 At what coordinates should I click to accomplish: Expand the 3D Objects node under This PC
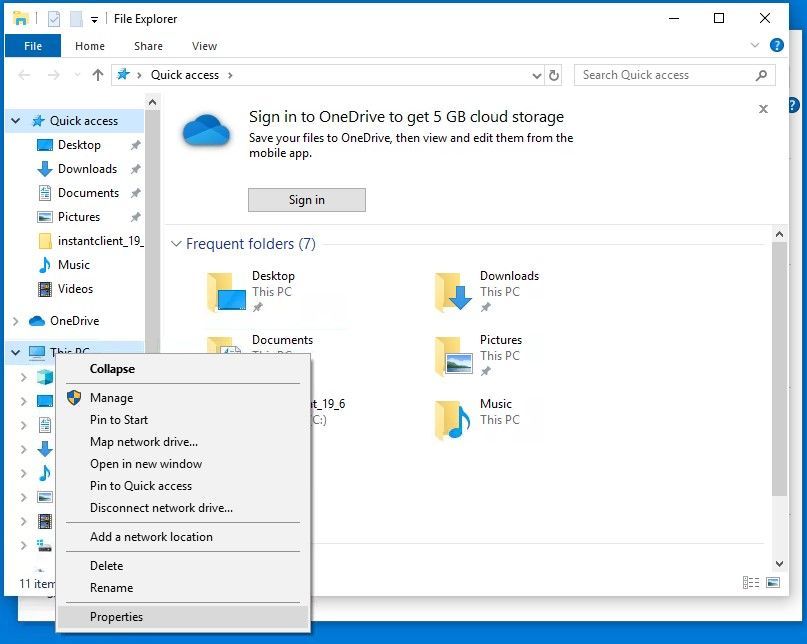pos(23,377)
